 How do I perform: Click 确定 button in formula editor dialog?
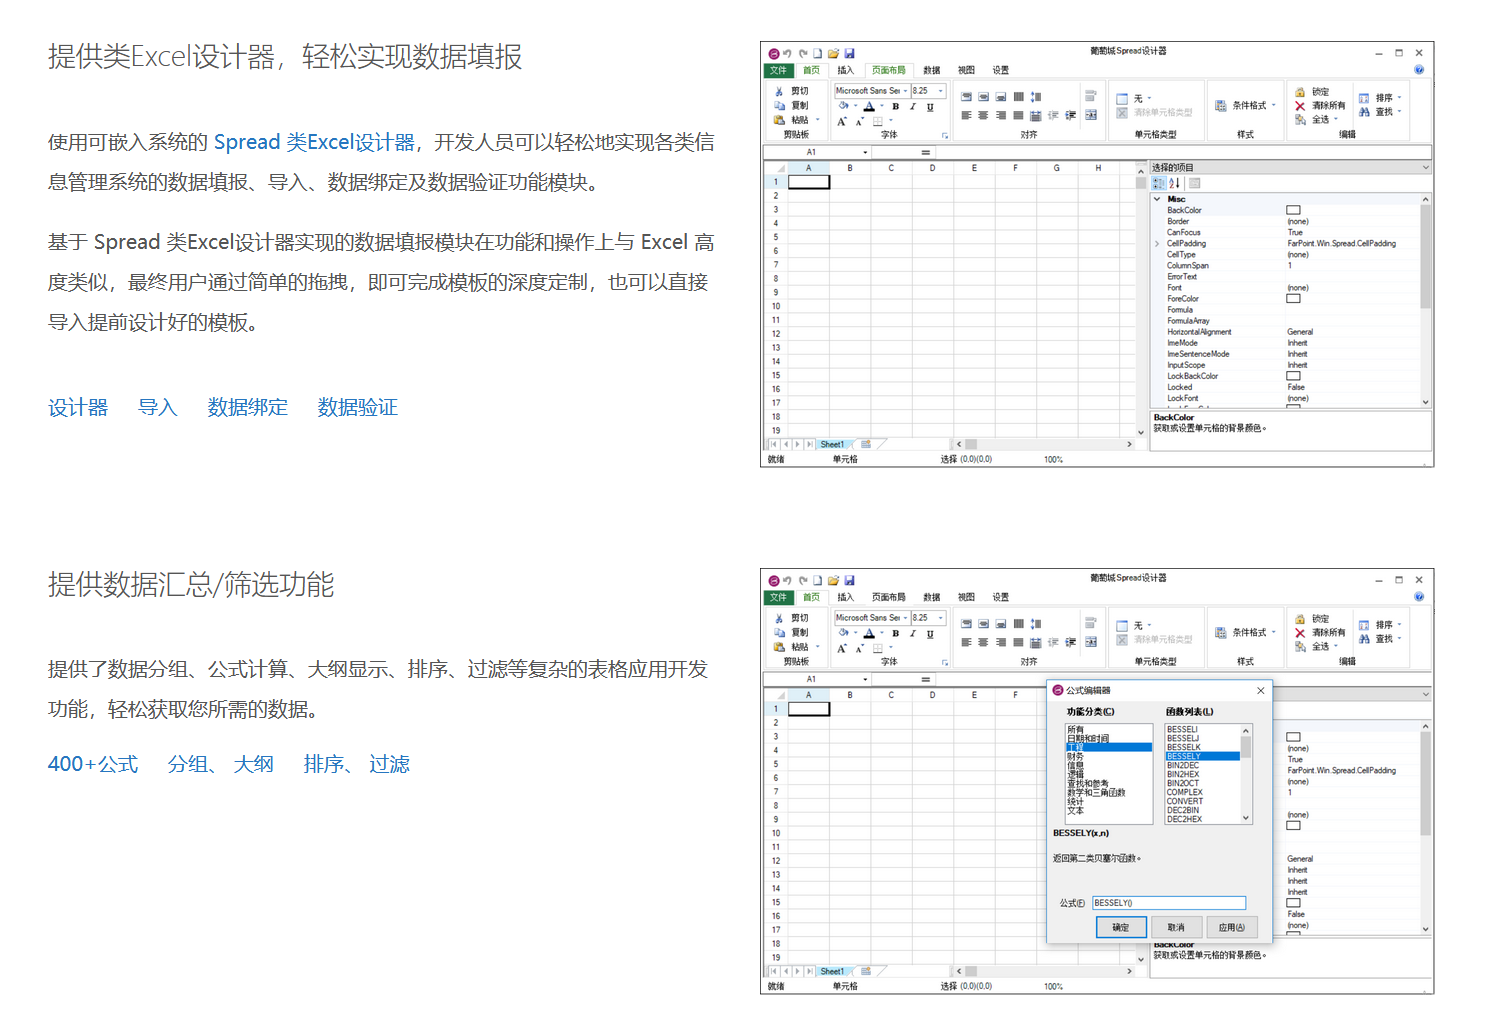(1121, 927)
